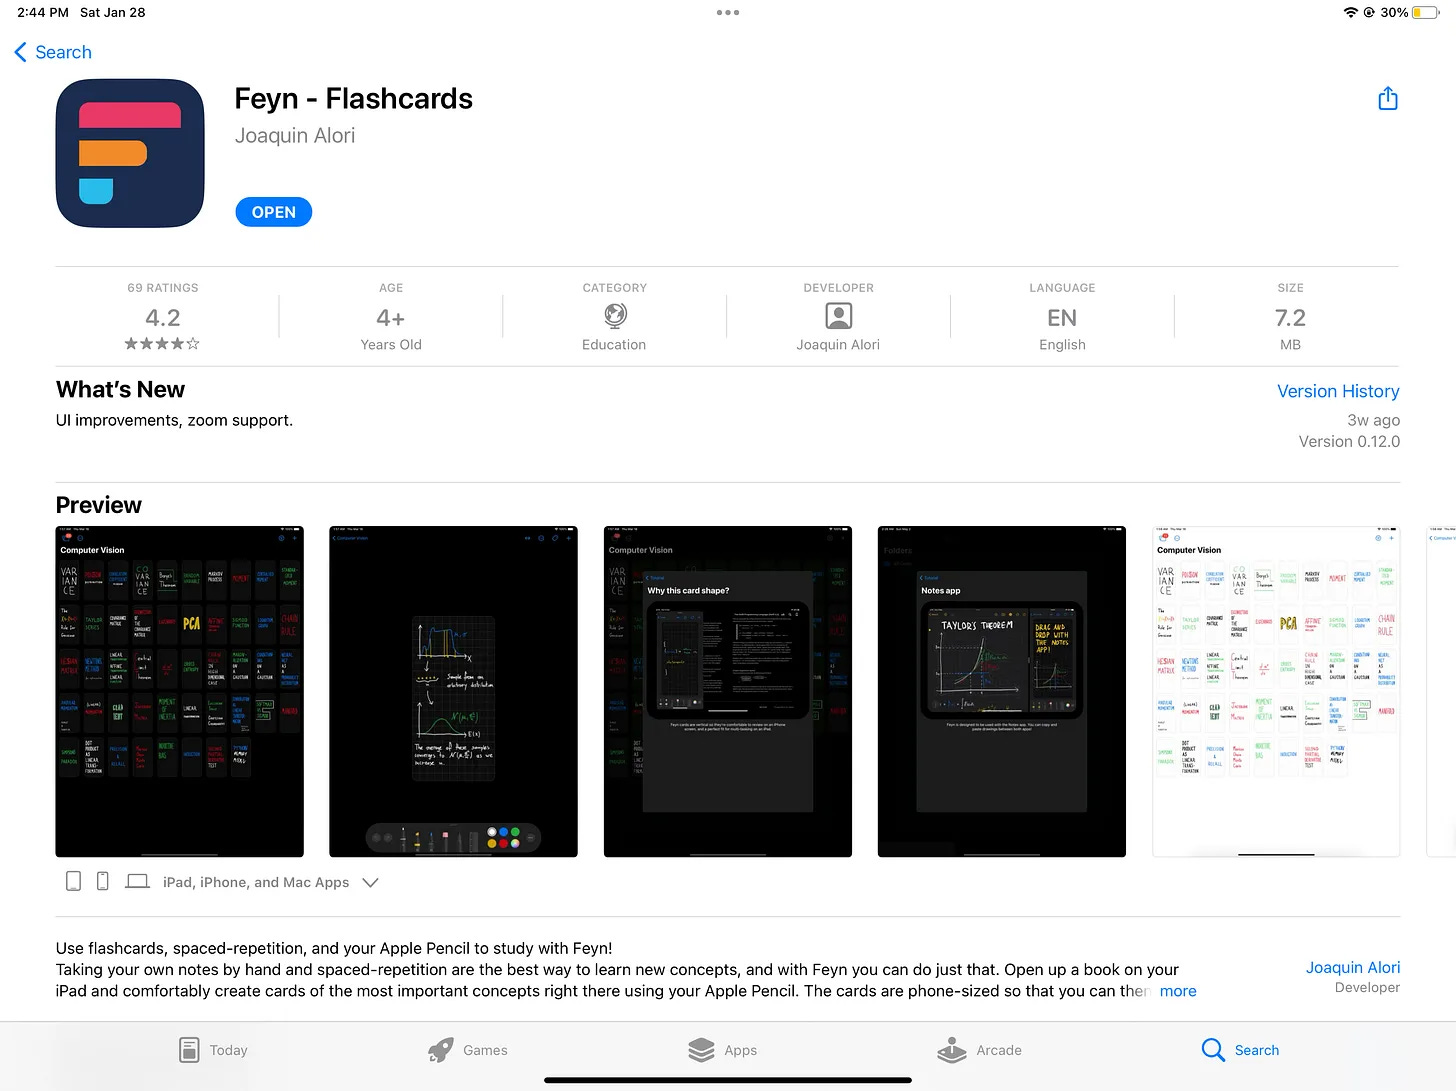
Task: Switch to the Games tab
Action: click(x=467, y=1050)
